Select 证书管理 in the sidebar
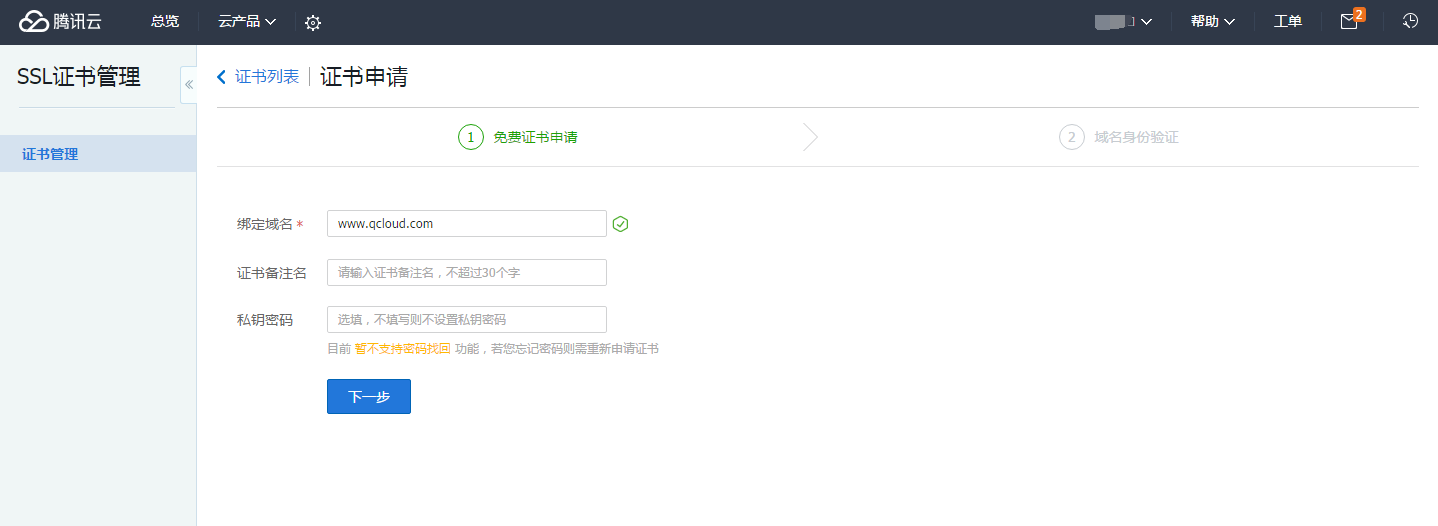 tap(50, 154)
